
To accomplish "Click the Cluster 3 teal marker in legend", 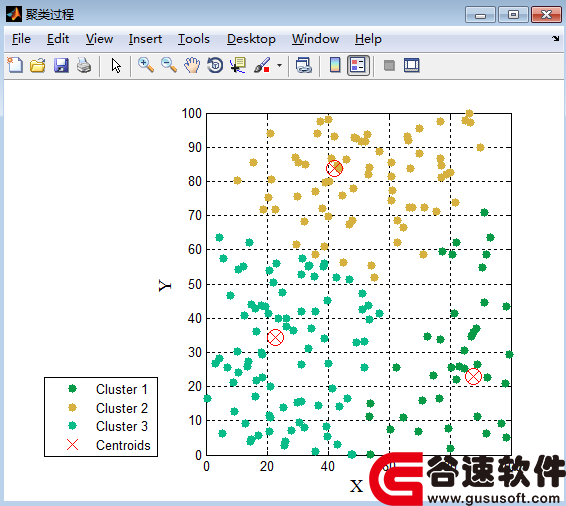I will 72,426.
